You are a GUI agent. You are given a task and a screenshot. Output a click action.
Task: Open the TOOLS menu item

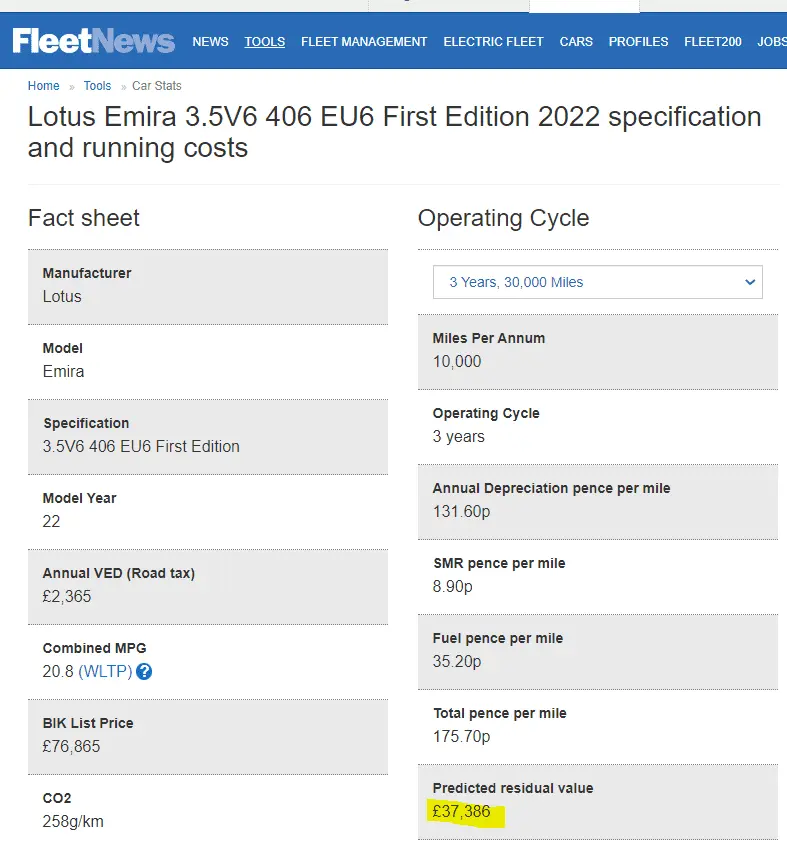point(265,42)
